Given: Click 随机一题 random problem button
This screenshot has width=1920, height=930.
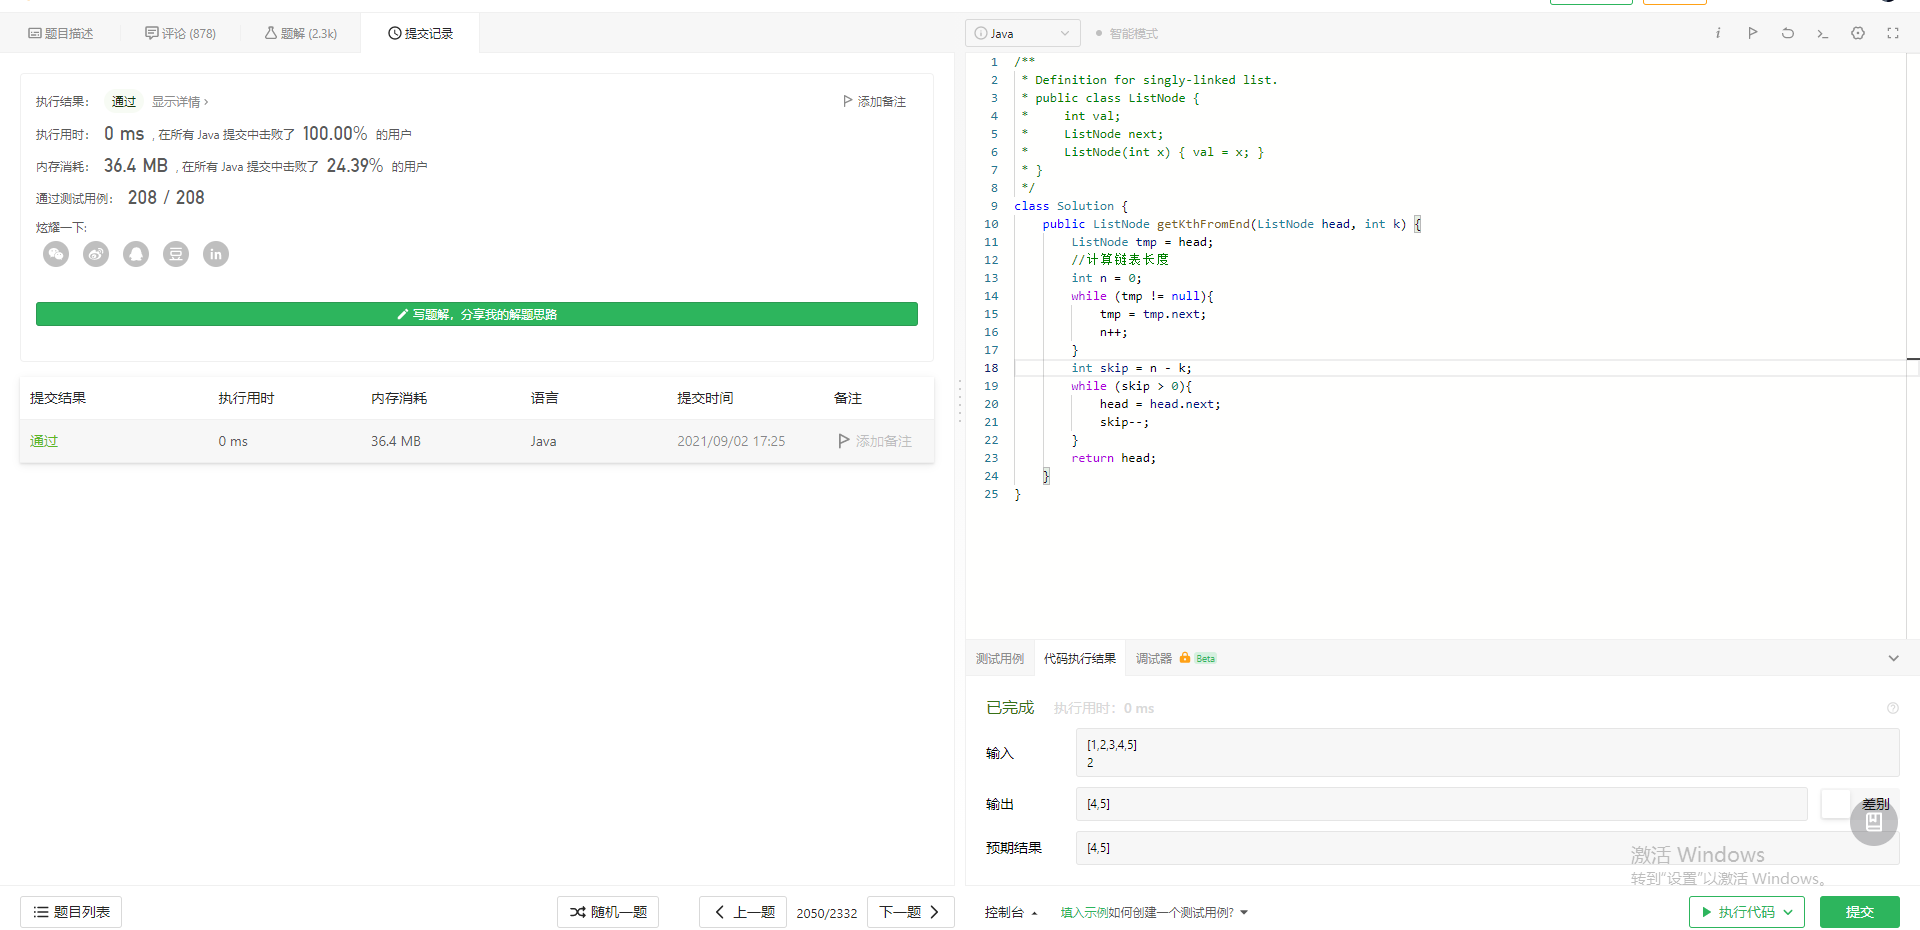Looking at the screenshot, I should click(x=608, y=912).
